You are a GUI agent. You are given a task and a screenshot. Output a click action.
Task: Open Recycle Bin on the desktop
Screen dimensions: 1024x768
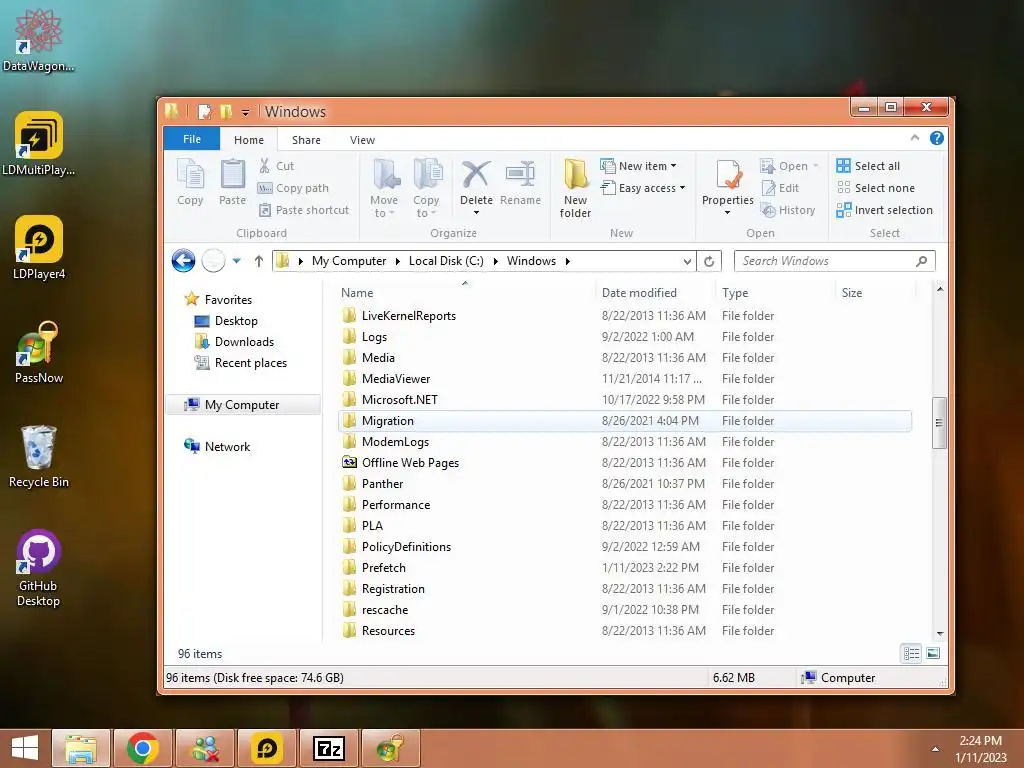pos(39,456)
